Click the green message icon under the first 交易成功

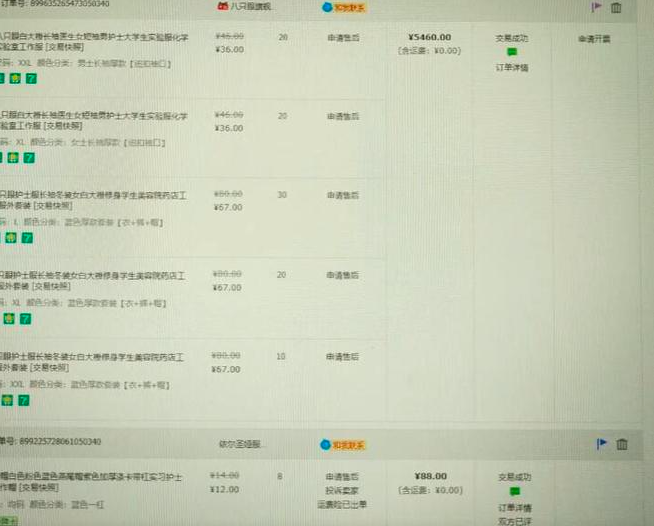click(x=512, y=53)
